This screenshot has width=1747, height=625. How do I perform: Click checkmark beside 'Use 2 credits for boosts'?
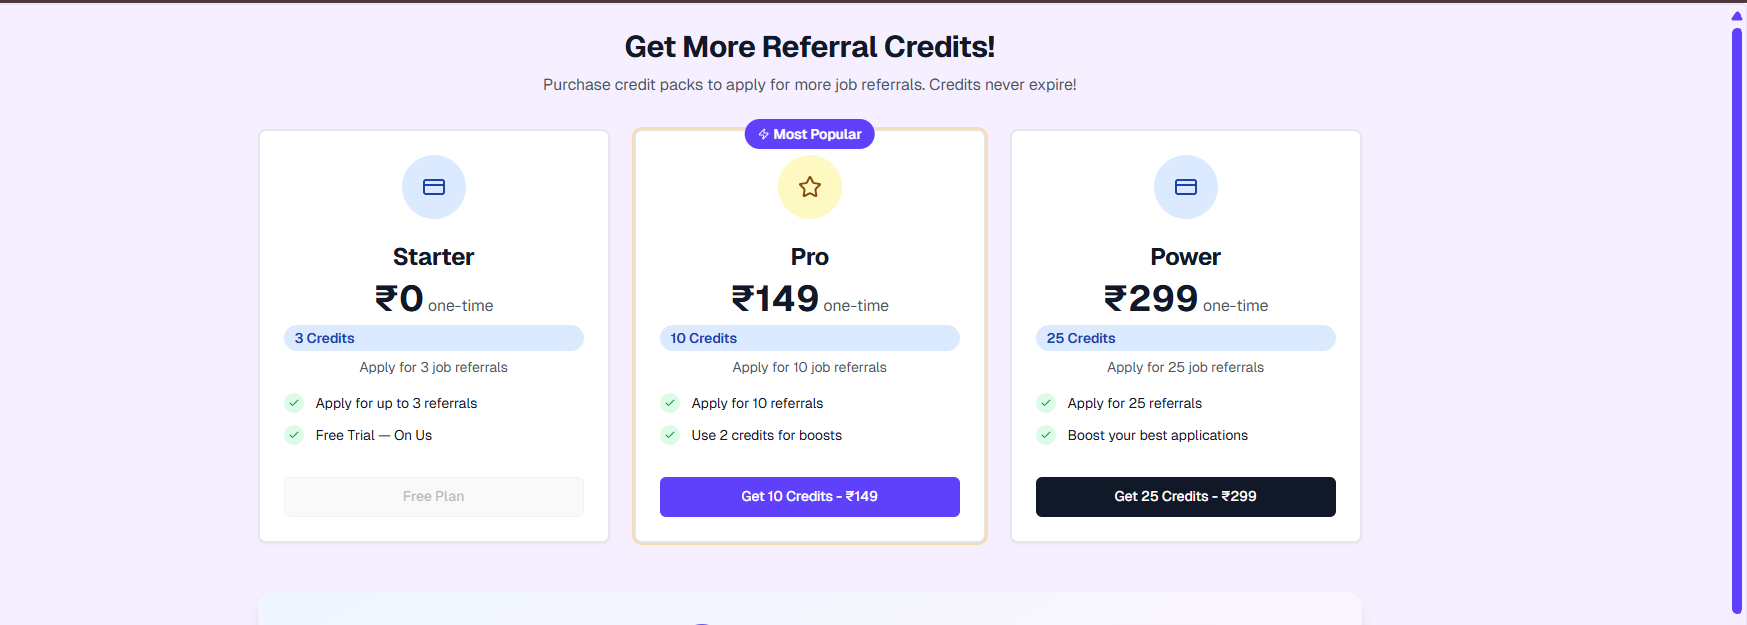click(x=670, y=435)
